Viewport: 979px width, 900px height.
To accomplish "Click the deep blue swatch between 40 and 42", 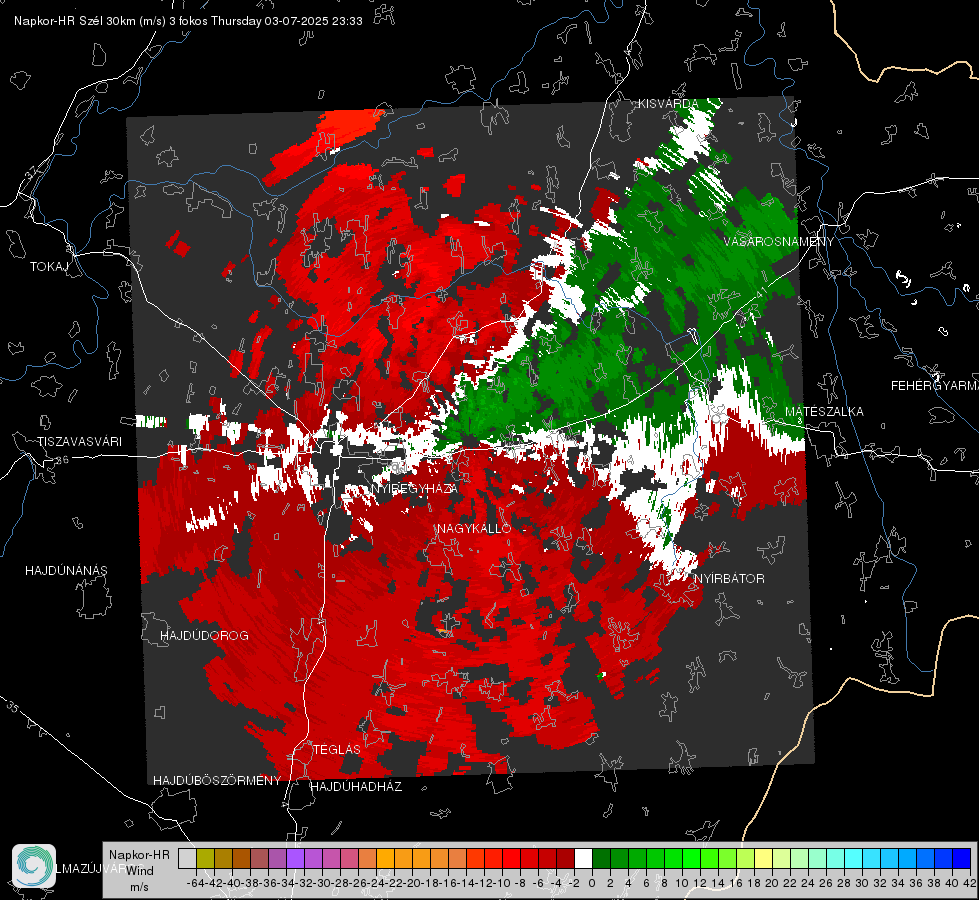I will [962, 858].
